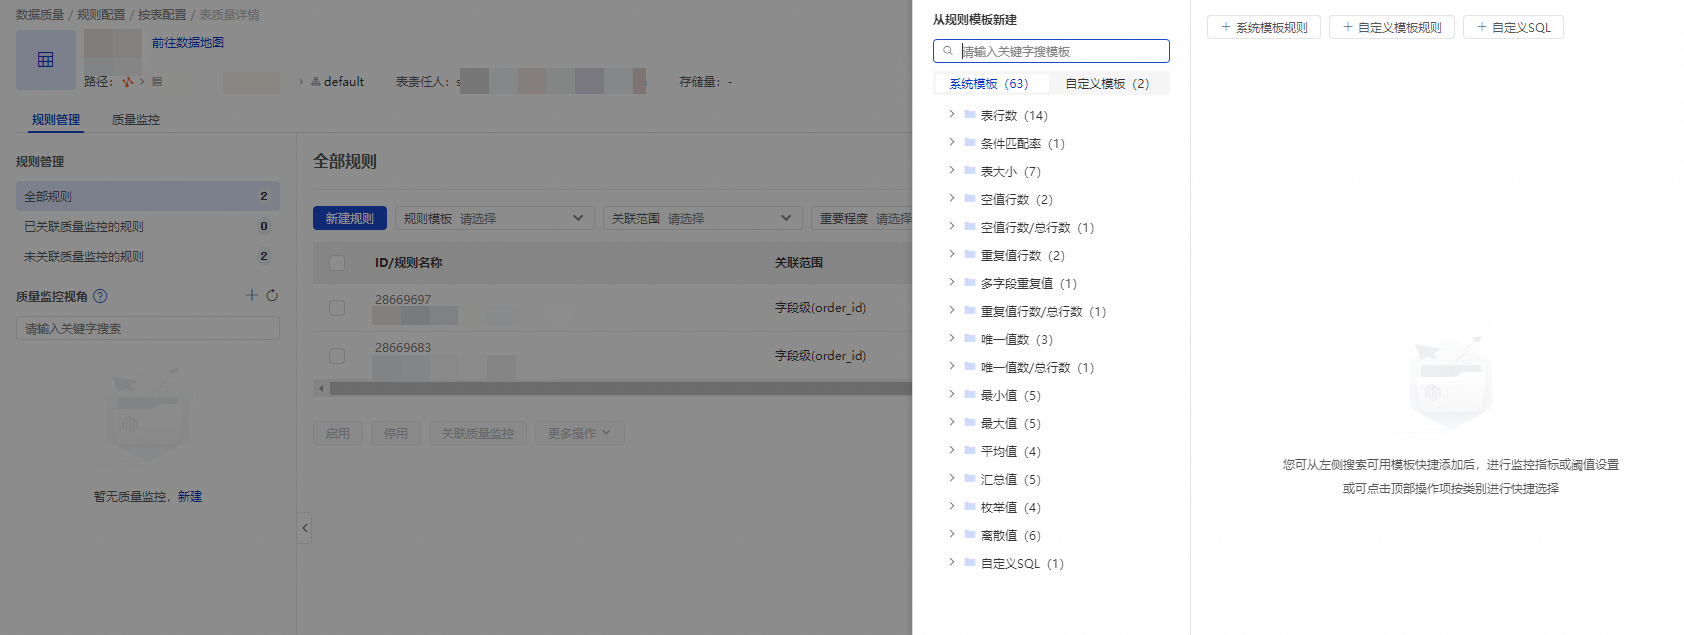Click rule ID 28669683 text
Image resolution: width=1684 pixels, height=635 pixels.
point(403,347)
